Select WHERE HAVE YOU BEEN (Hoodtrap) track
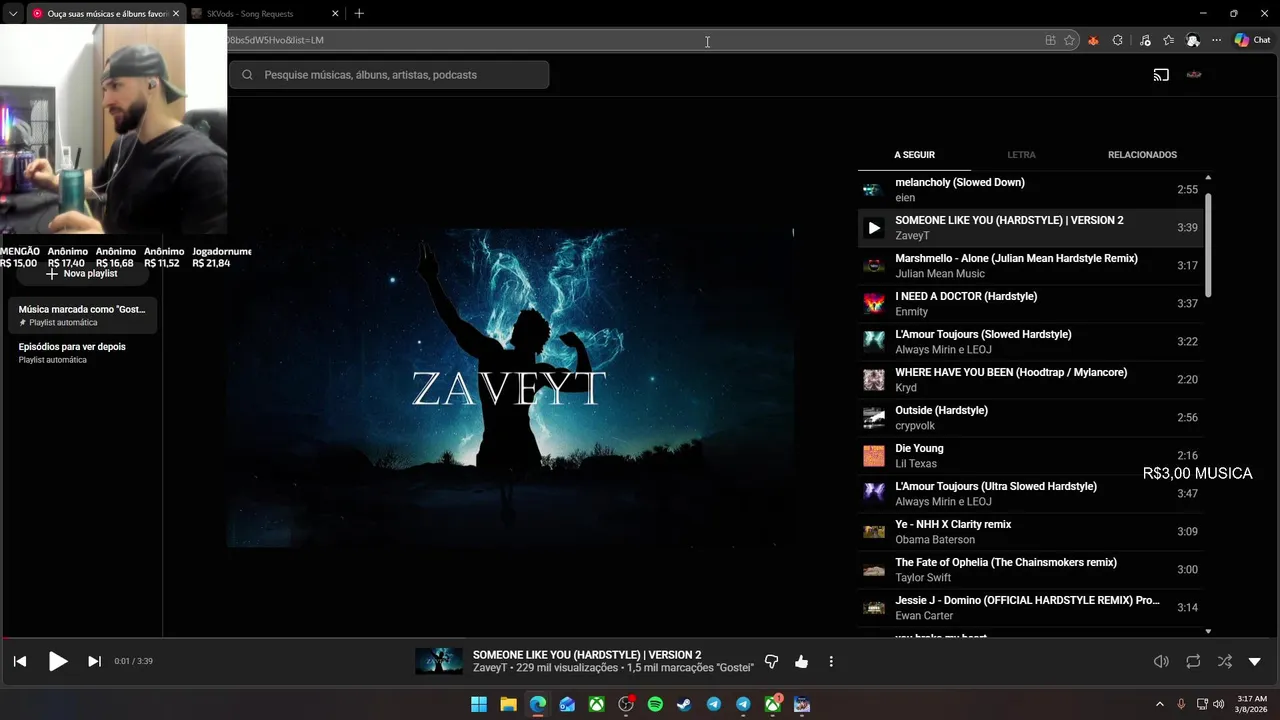The image size is (1280, 720). pos(1030,380)
